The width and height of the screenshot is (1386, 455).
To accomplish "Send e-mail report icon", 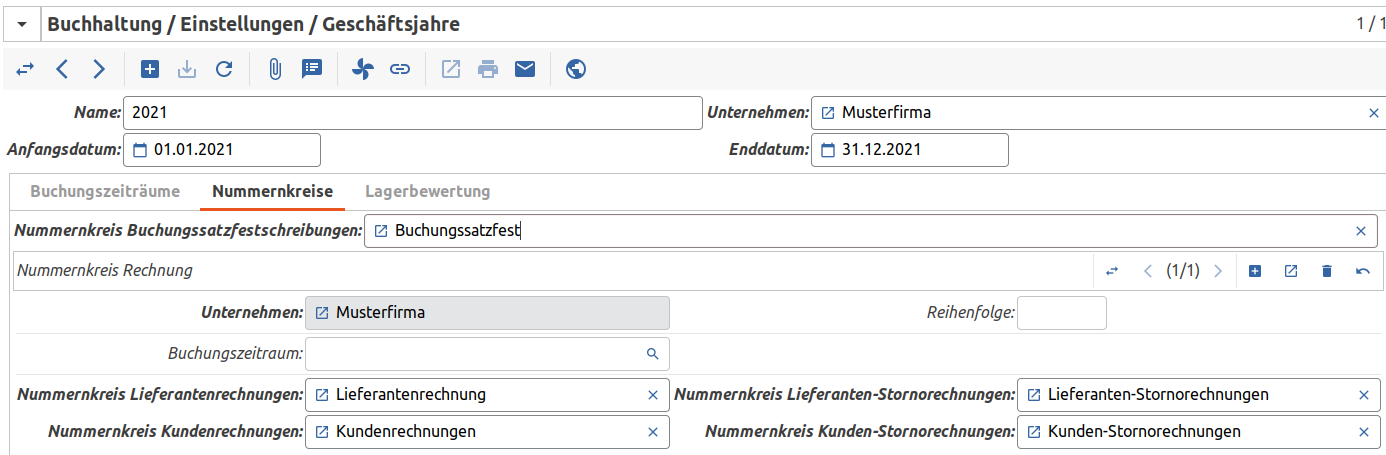I will [x=525, y=69].
